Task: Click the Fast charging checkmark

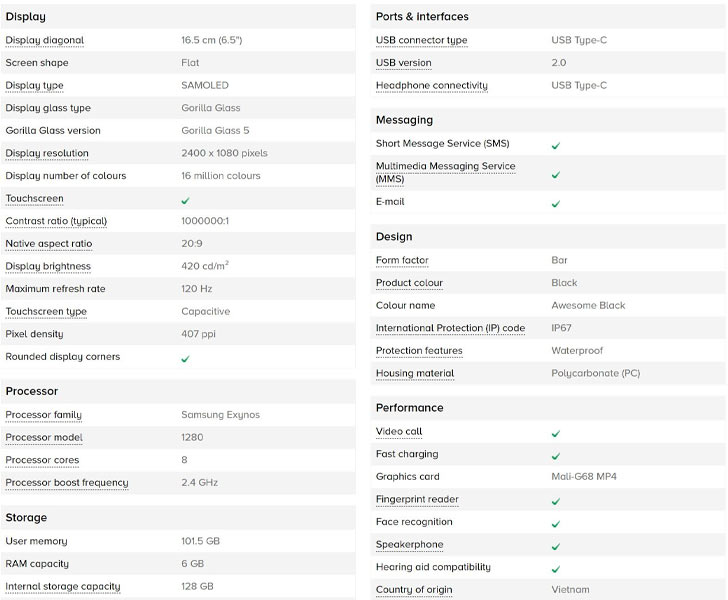Action: [556, 457]
